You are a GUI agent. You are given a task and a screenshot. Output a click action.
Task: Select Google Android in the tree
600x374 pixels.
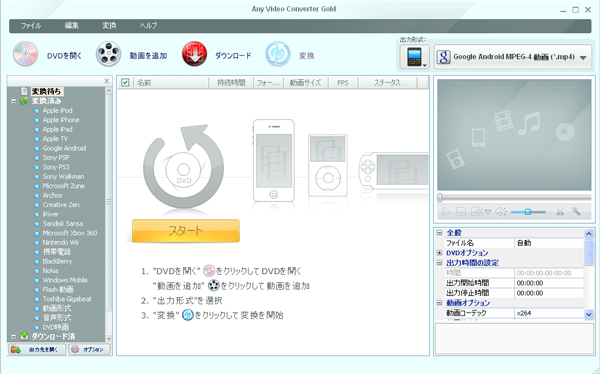(64, 148)
